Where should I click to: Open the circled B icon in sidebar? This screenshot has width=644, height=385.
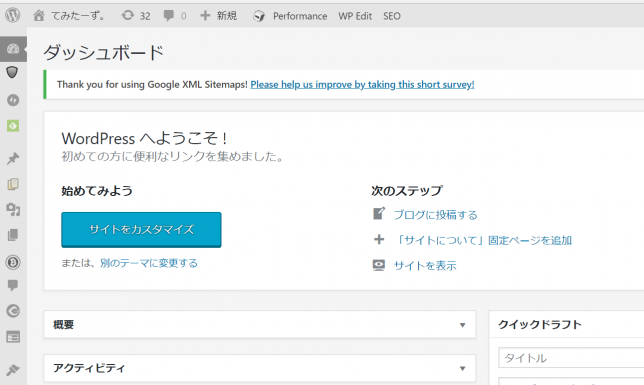(13, 262)
